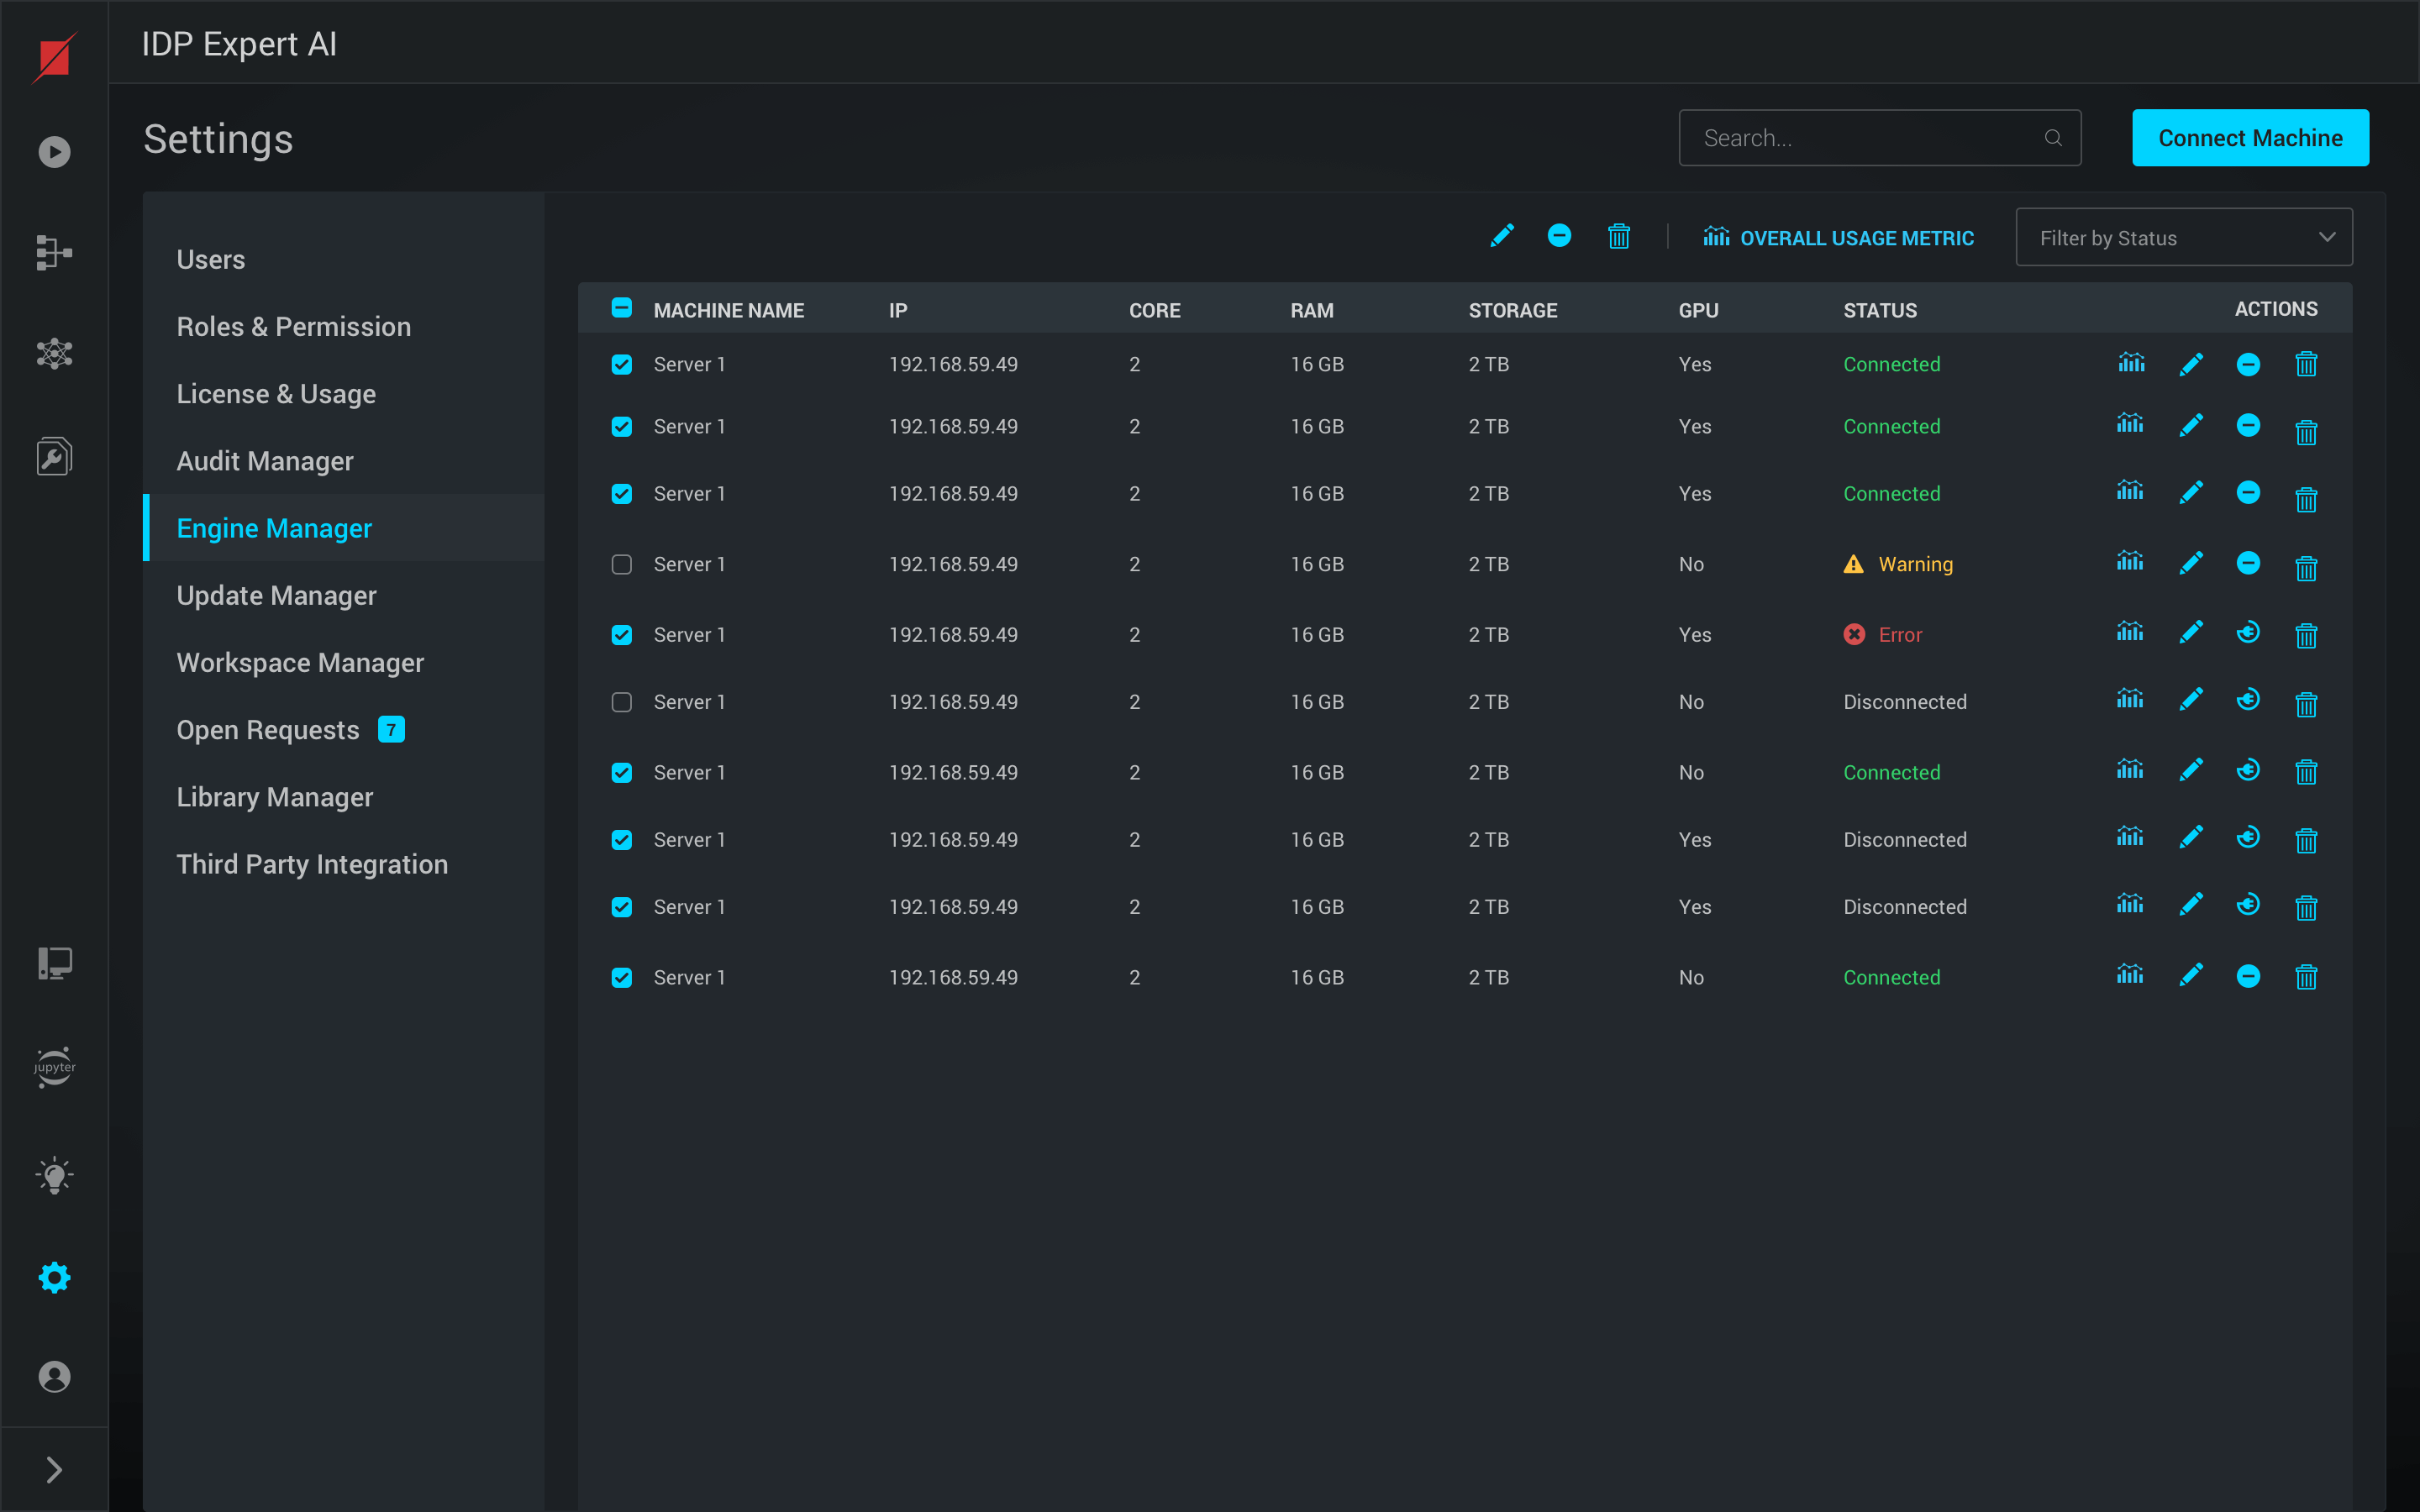Image resolution: width=2420 pixels, height=1512 pixels.
Task: Open the Filter by Status dropdown
Action: coord(2183,238)
